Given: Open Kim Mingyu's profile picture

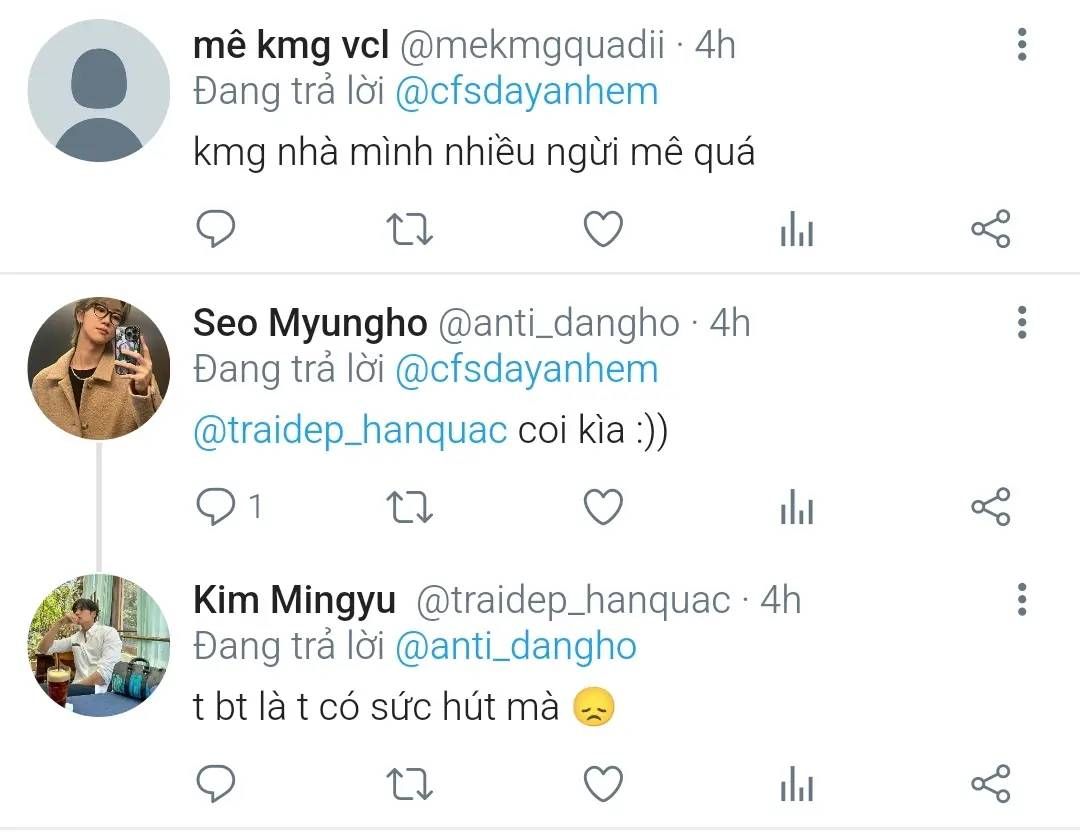Looking at the screenshot, I should click(98, 646).
